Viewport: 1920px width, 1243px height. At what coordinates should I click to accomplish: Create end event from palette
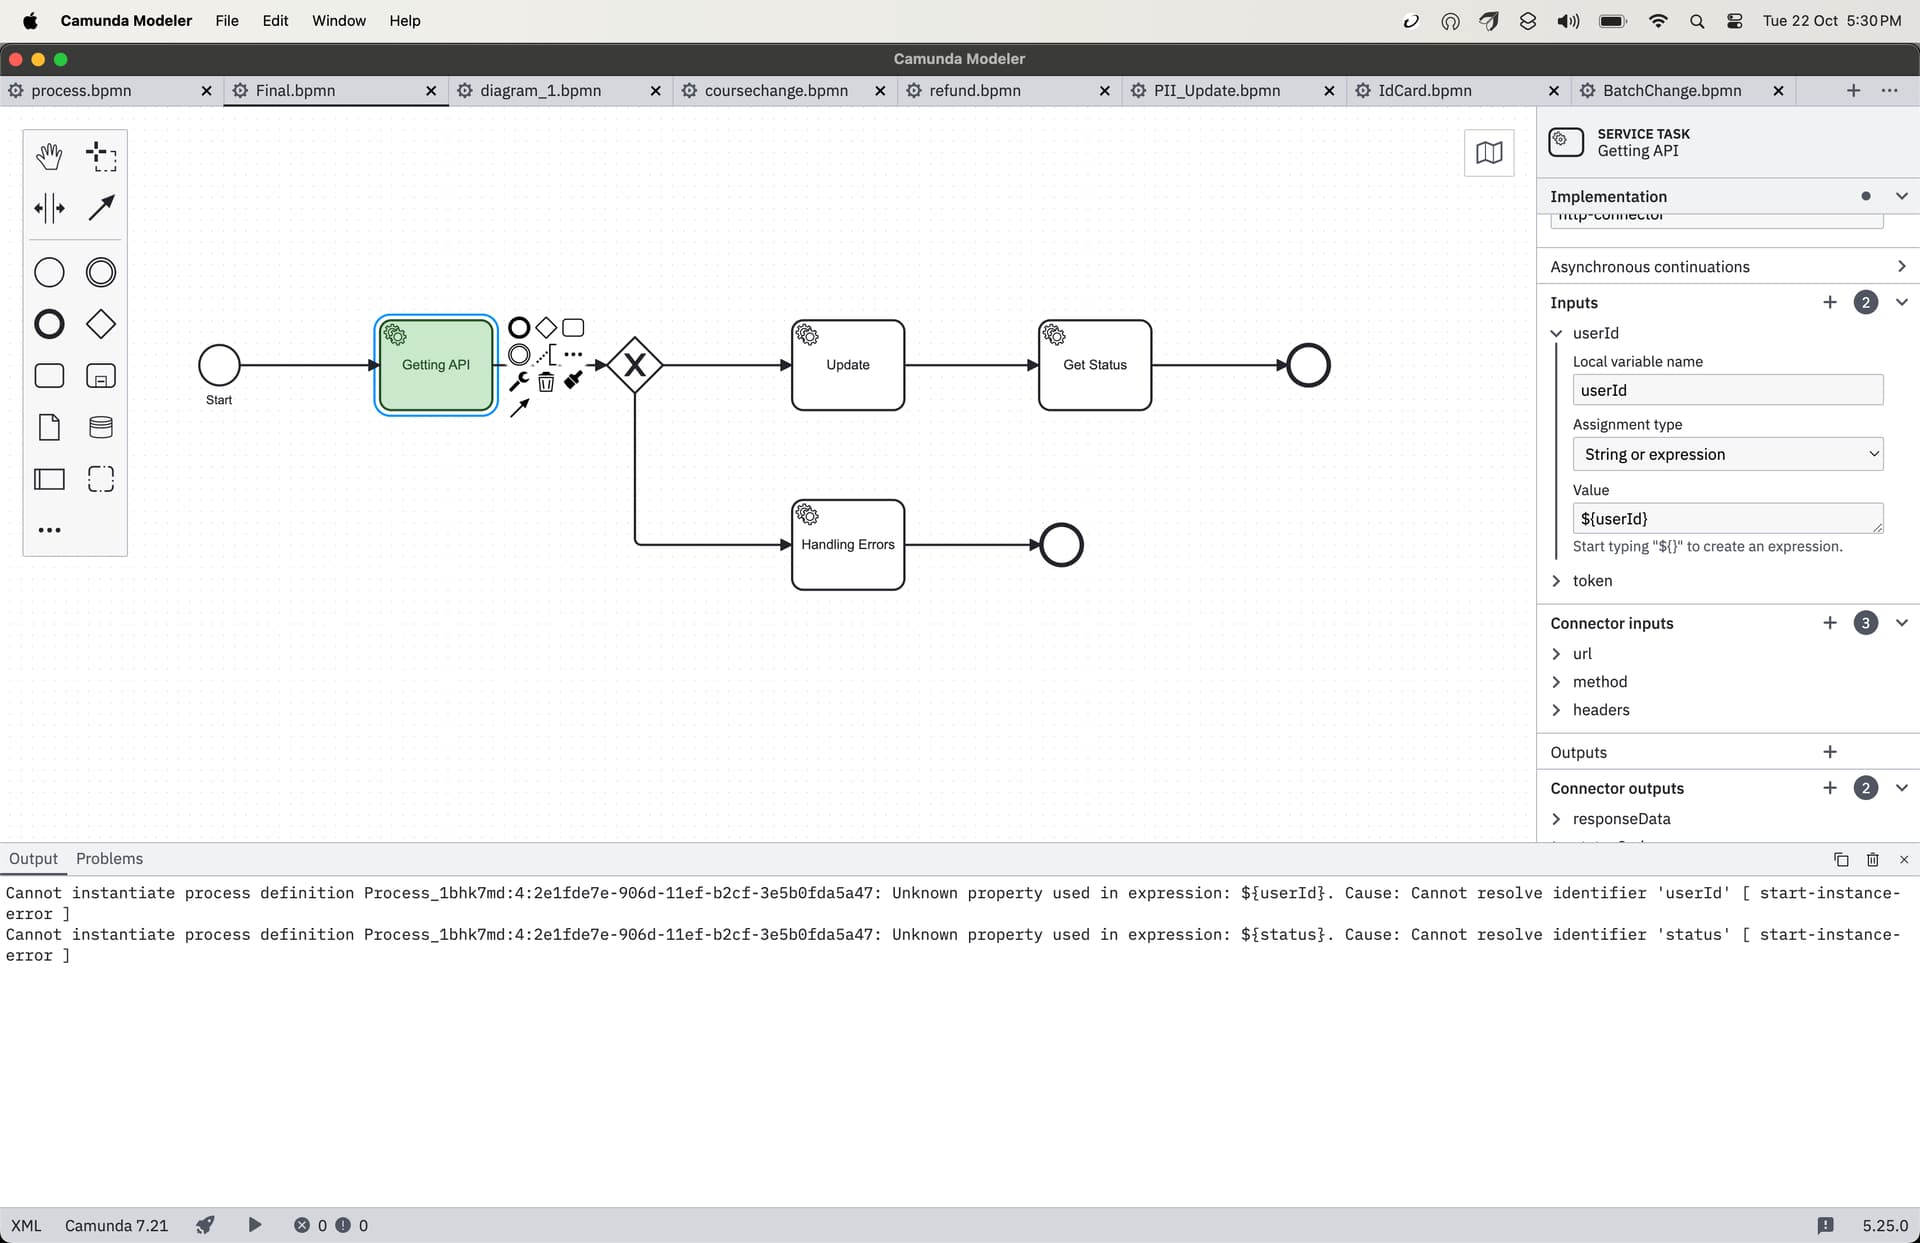(49, 324)
